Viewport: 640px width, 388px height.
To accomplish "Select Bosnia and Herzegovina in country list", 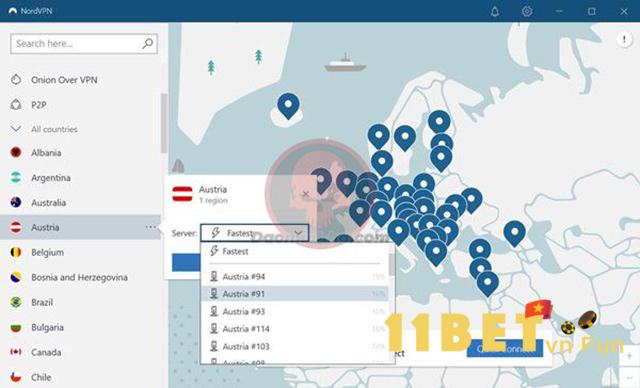I will coord(81,277).
